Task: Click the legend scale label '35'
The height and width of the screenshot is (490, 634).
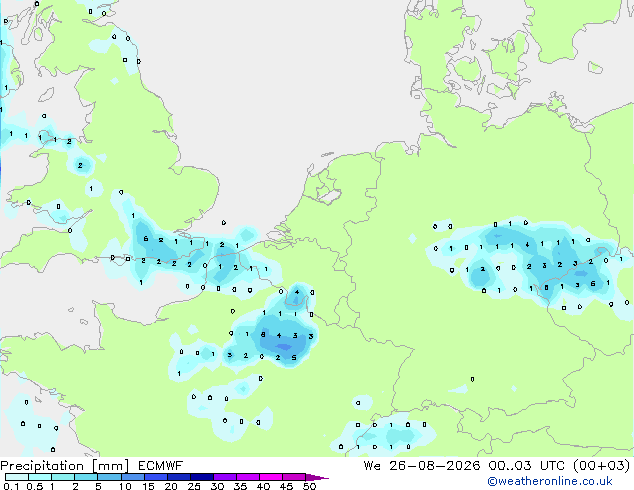Action: (x=240, y=486)
